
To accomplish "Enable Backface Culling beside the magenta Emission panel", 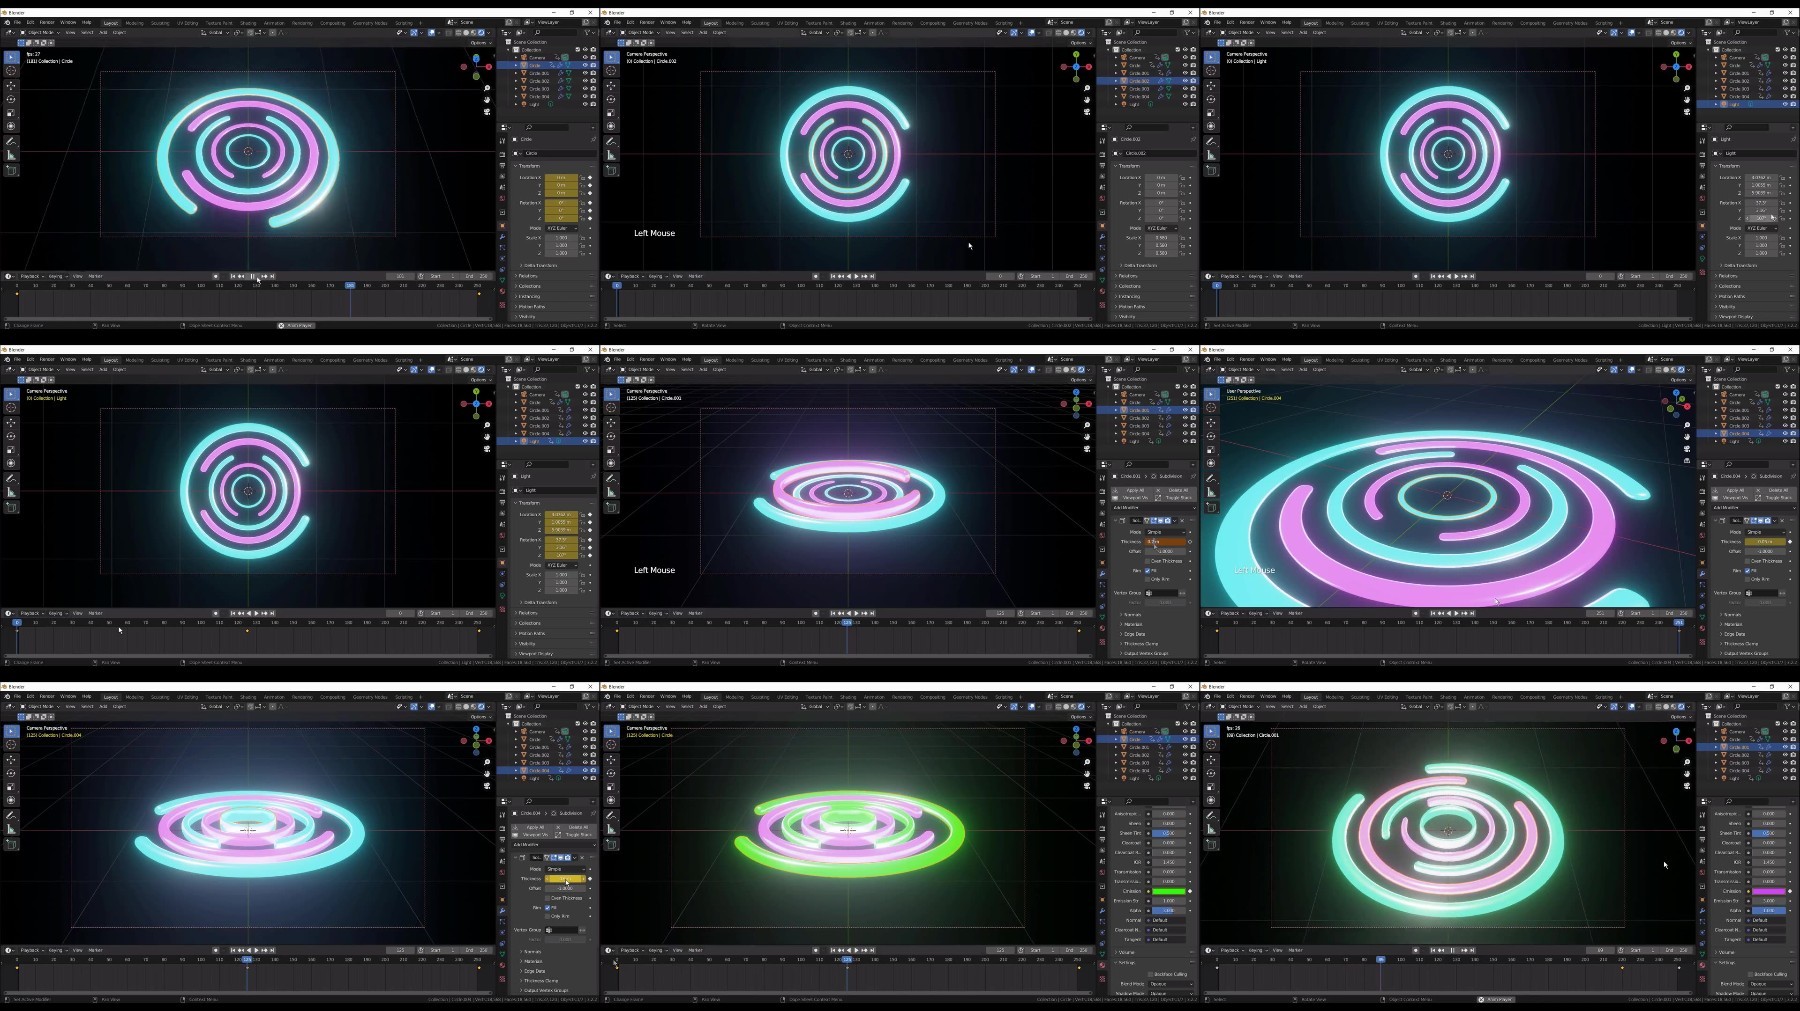I will click(x=1751, y=974).
